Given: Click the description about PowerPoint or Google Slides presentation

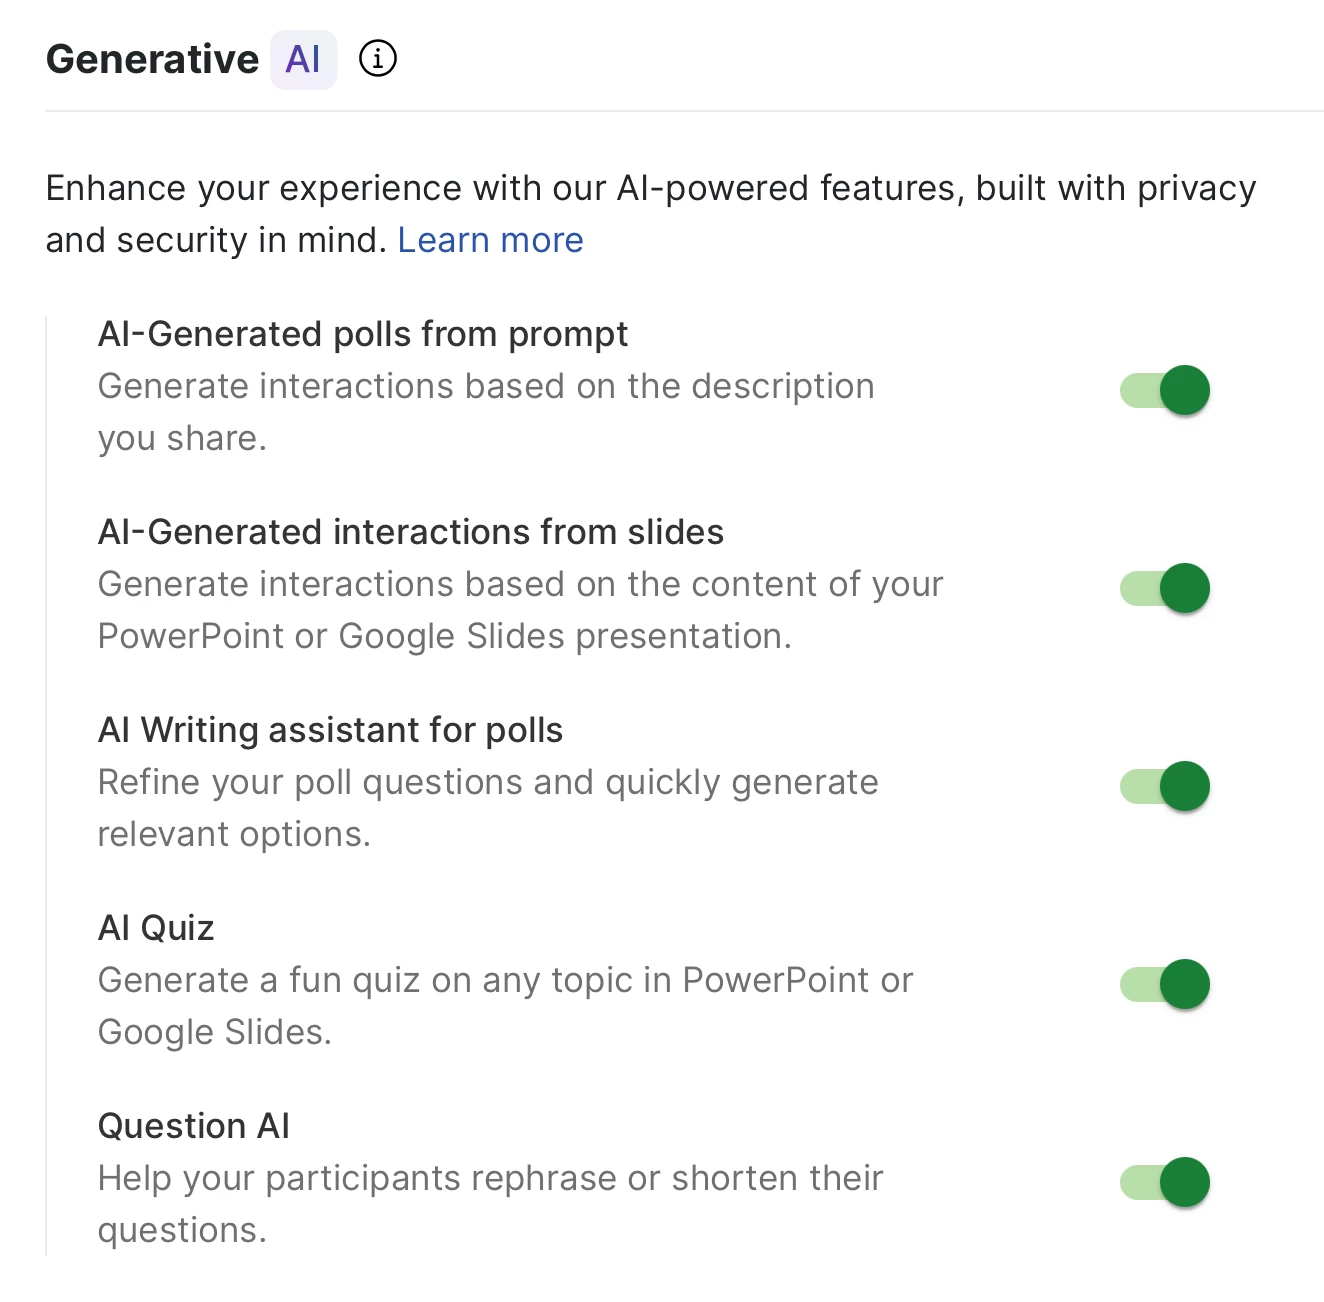Looking at the screenshot, I should tap(444, 636).
